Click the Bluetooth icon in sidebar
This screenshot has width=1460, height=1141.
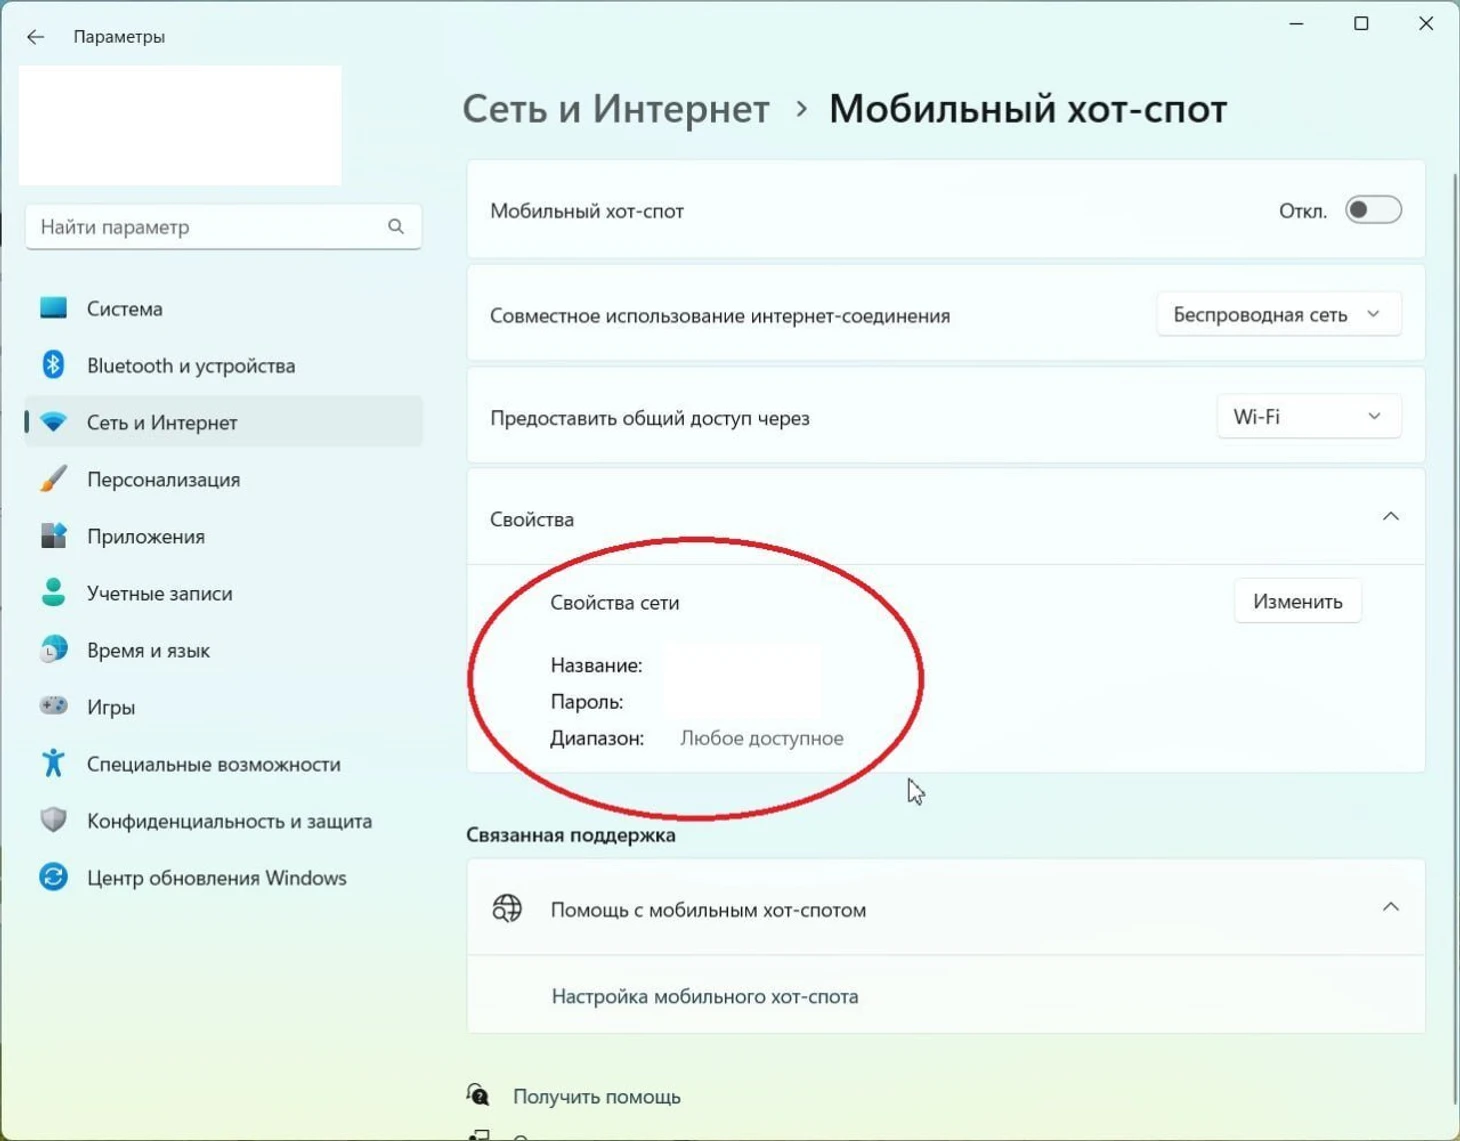pos(53,365)
